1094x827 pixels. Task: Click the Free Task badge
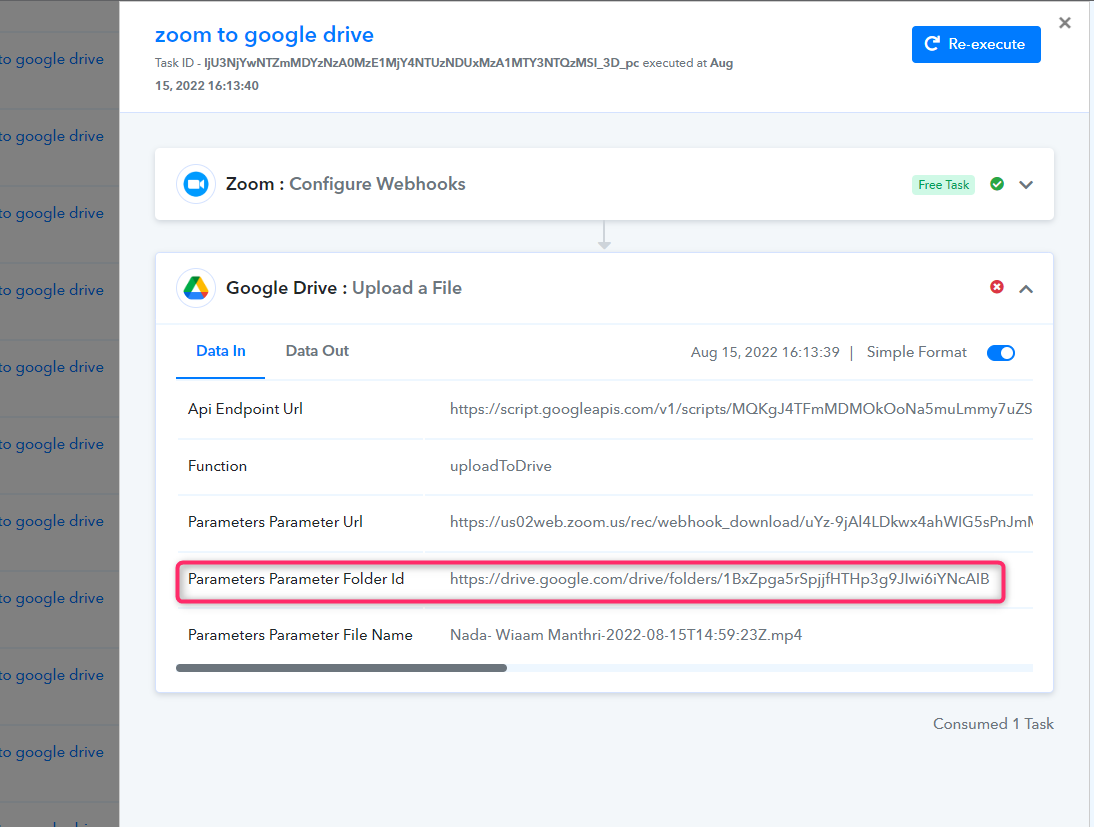coord(943,185)
